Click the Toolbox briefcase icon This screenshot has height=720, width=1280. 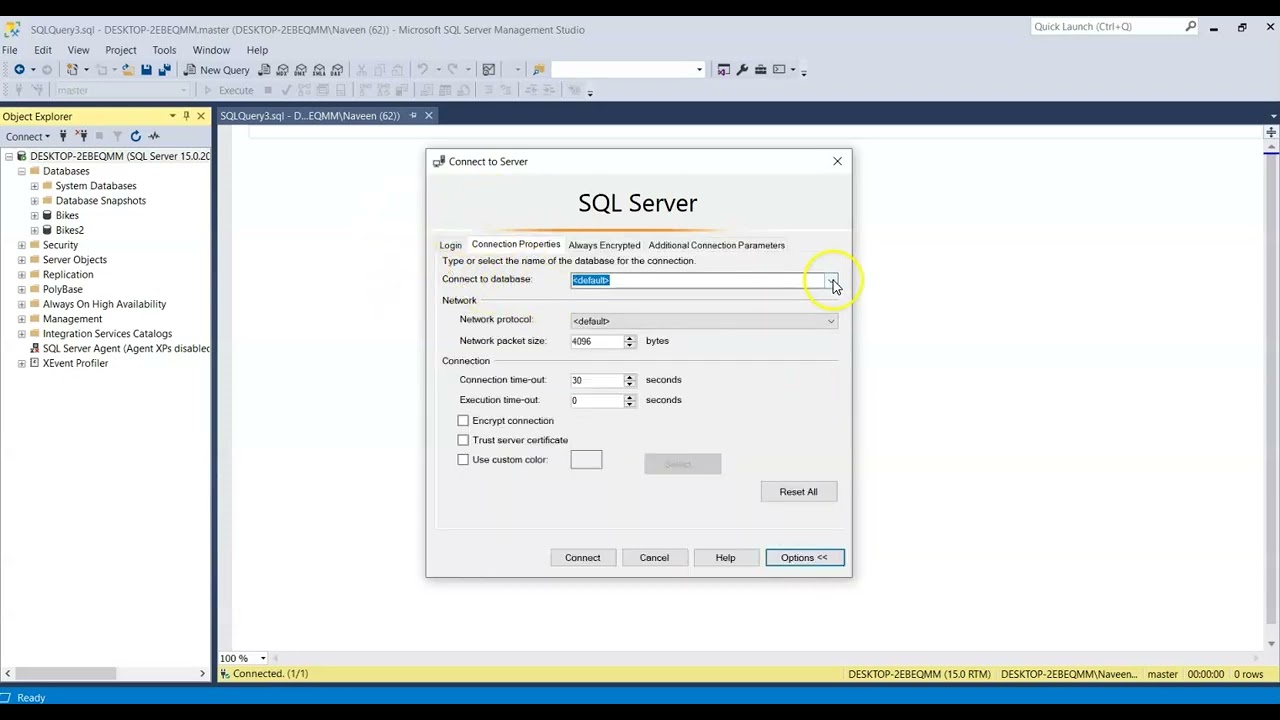pos(761,70)
